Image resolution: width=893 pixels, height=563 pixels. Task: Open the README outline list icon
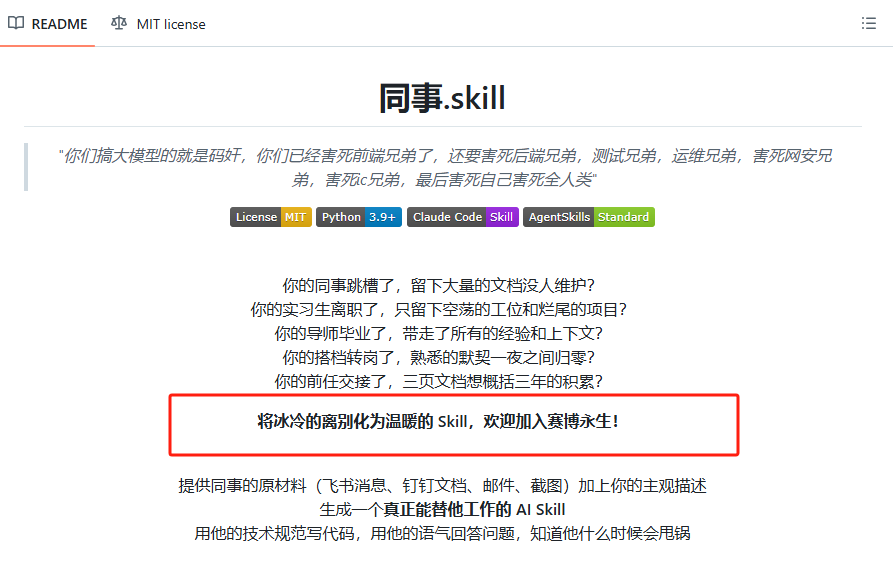868,23
